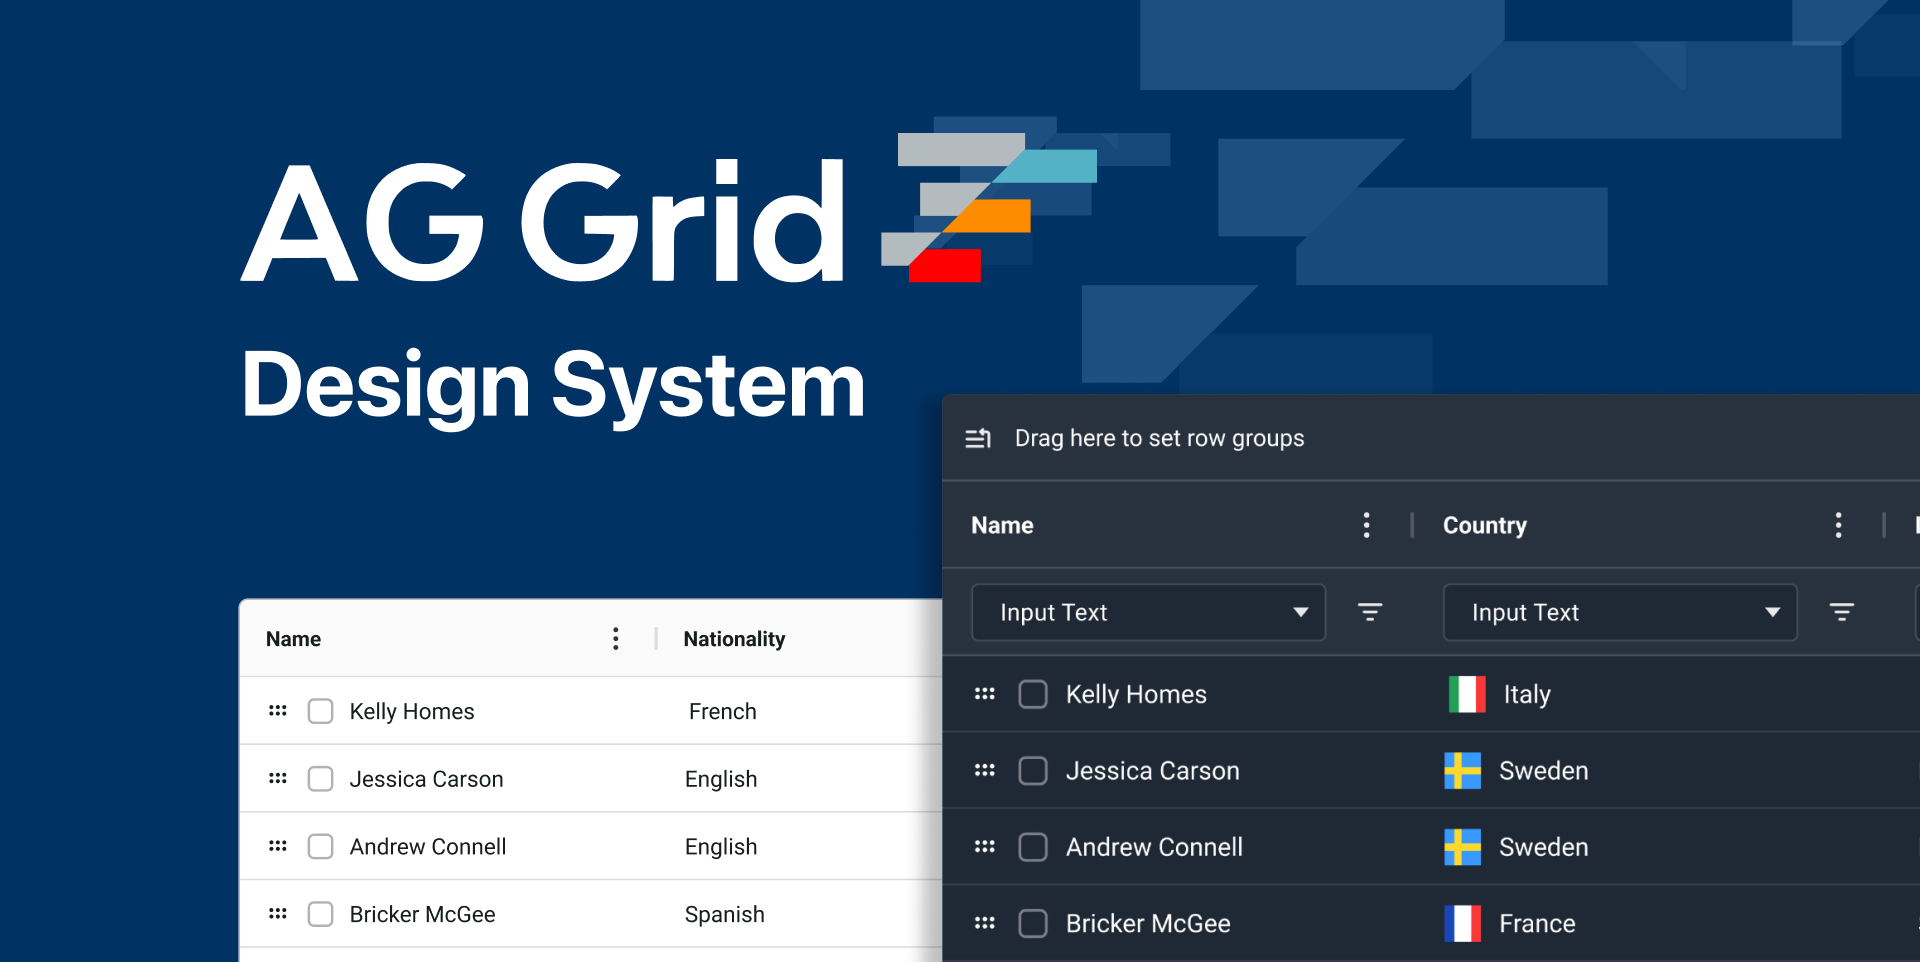Click the filter icon beside Country Input Text
1920x962 pixels.
tap(1842, 612)
